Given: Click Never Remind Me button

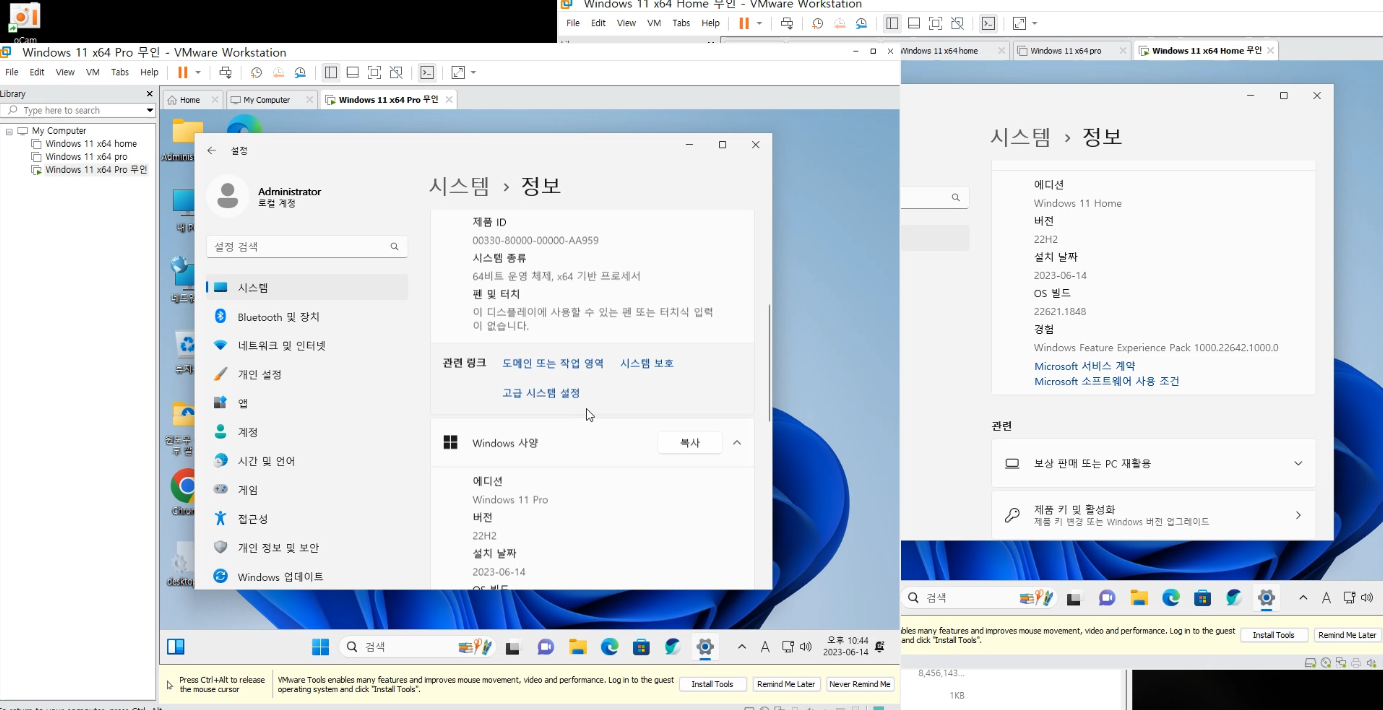Looking at the screenshot, I should 860,684.
